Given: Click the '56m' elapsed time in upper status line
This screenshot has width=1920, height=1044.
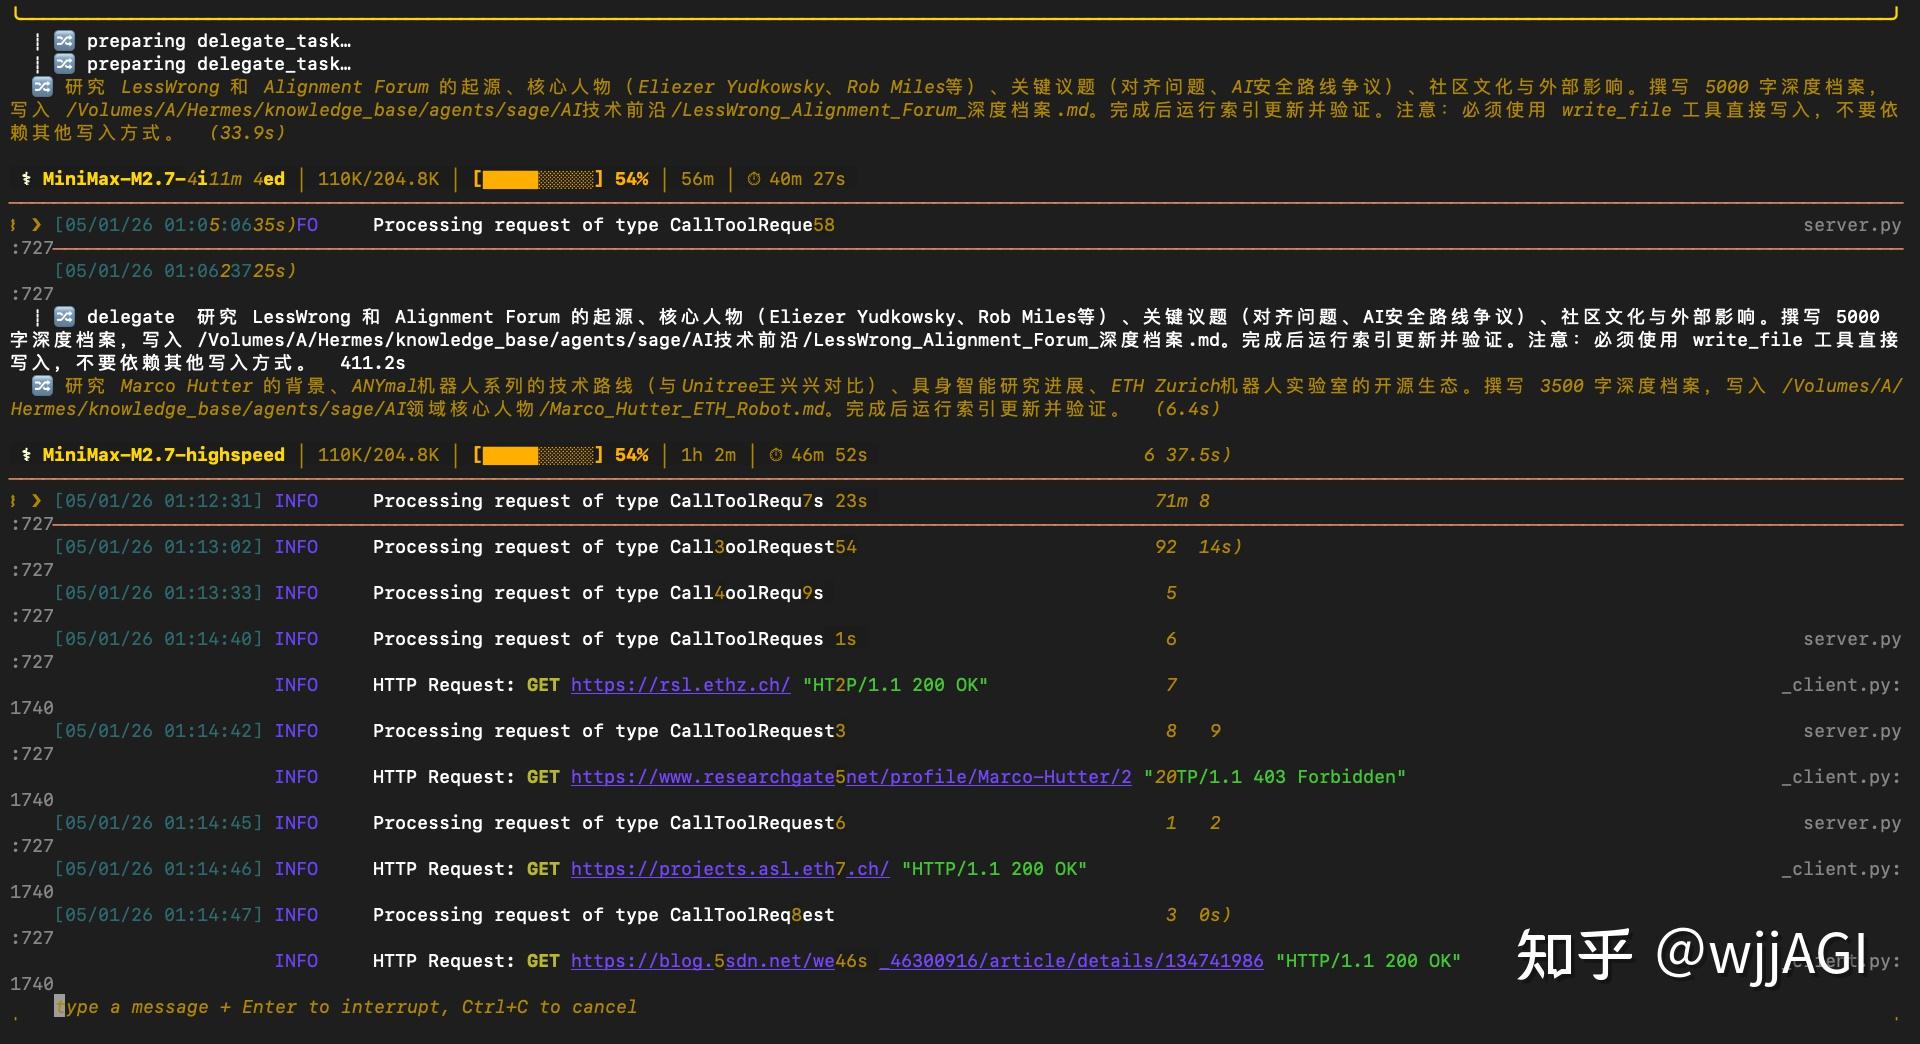Looking at the screenshot, I should (697, 179).
